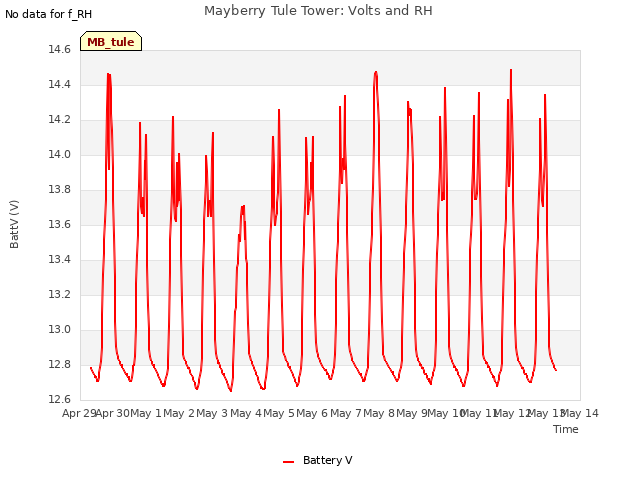The height and width of the screenshot is (480, 640).
Task: Click the highest voltage peak near May 12
Action: [x=511, y=70]
